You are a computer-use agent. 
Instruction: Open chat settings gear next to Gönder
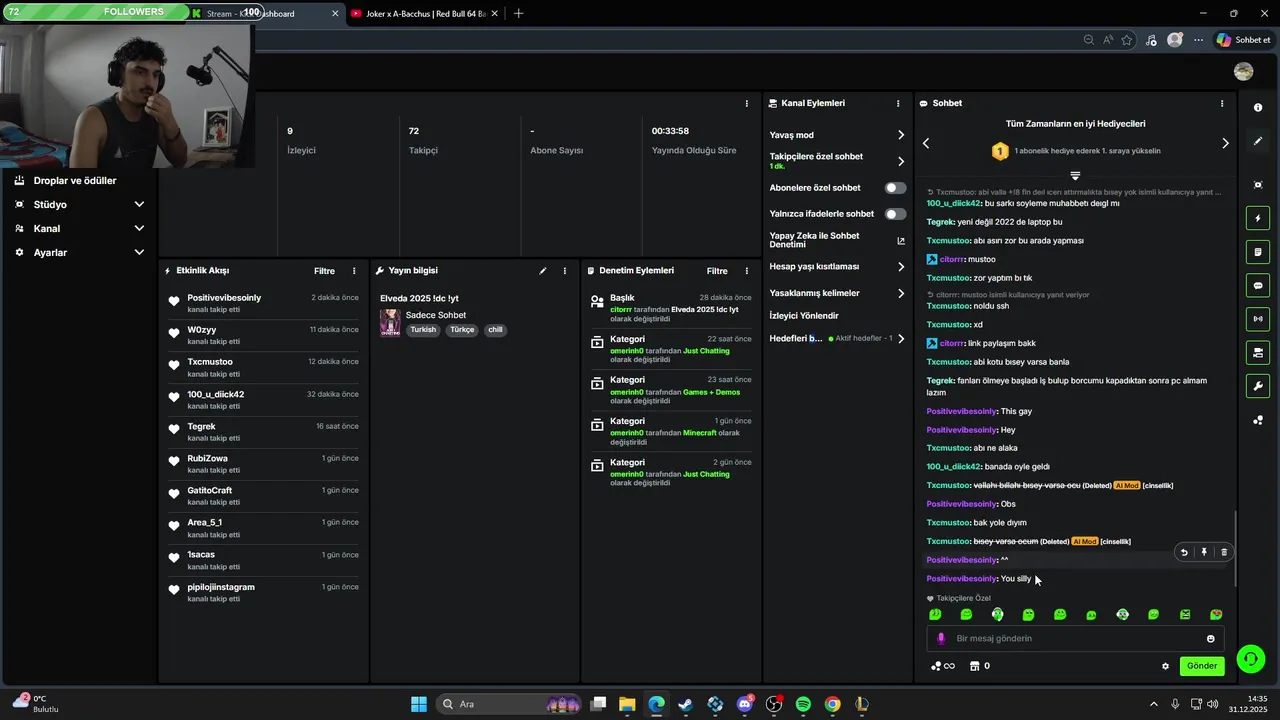click(1165, 666)
